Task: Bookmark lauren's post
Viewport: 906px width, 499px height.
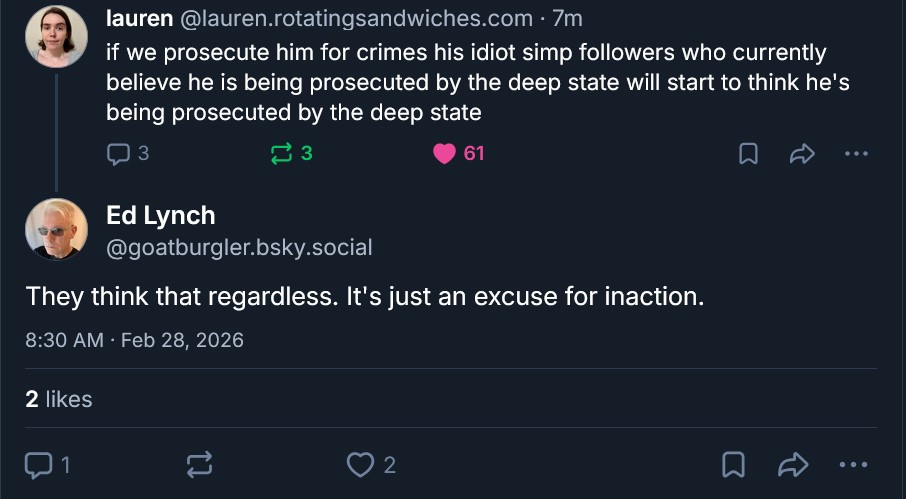Action: click(x=748, y=154)
